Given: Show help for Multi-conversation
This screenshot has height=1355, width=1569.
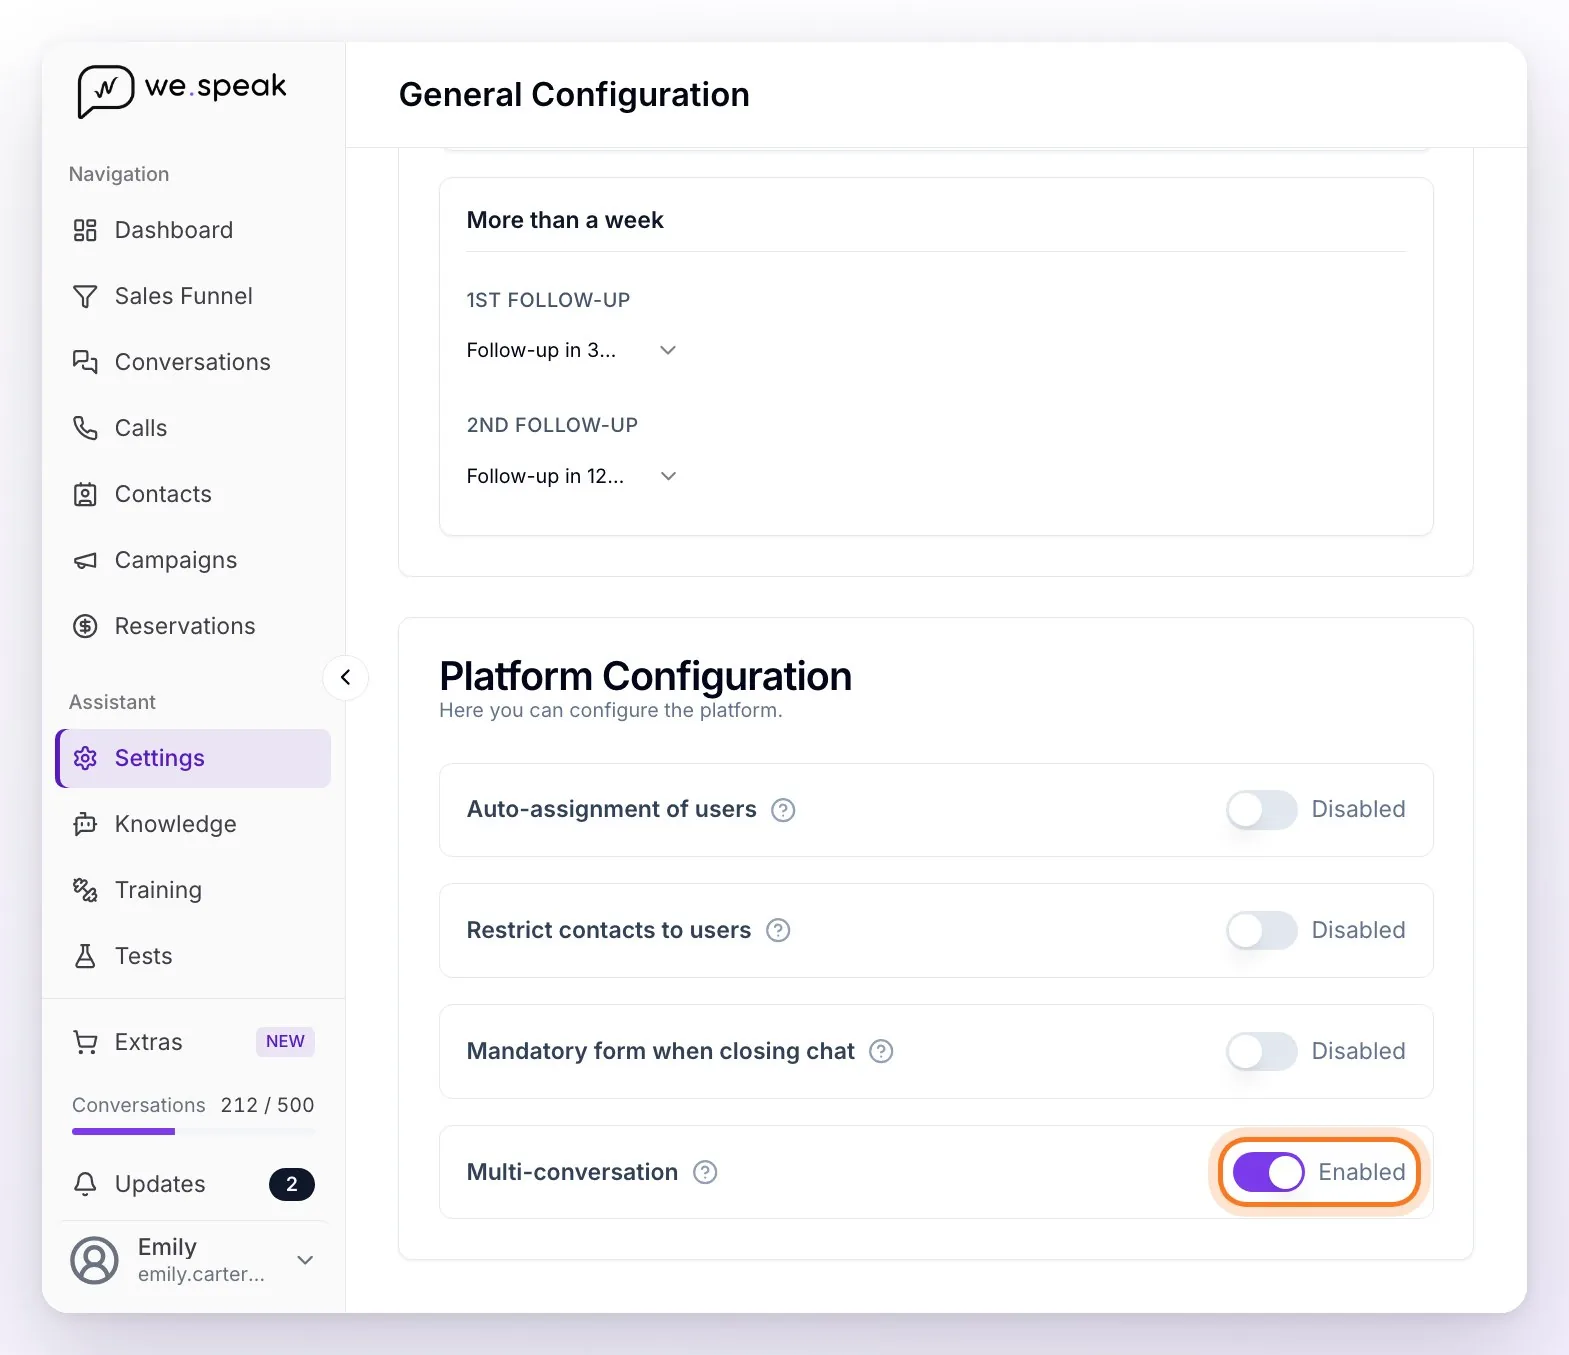Looking at the screenshot, I should [705, 1172].
